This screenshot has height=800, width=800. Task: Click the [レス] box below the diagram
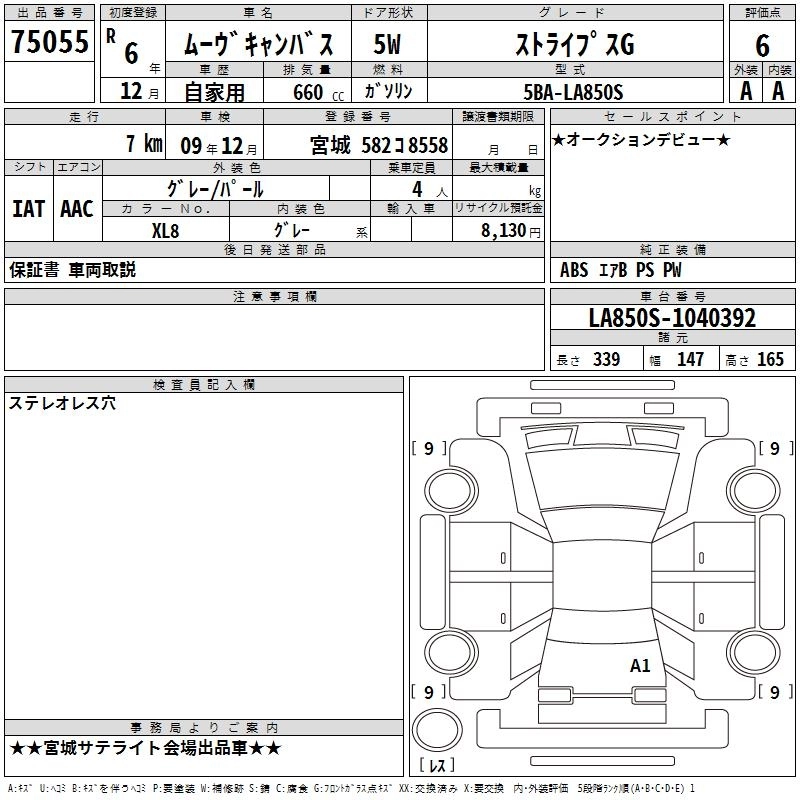pos(437,766)
